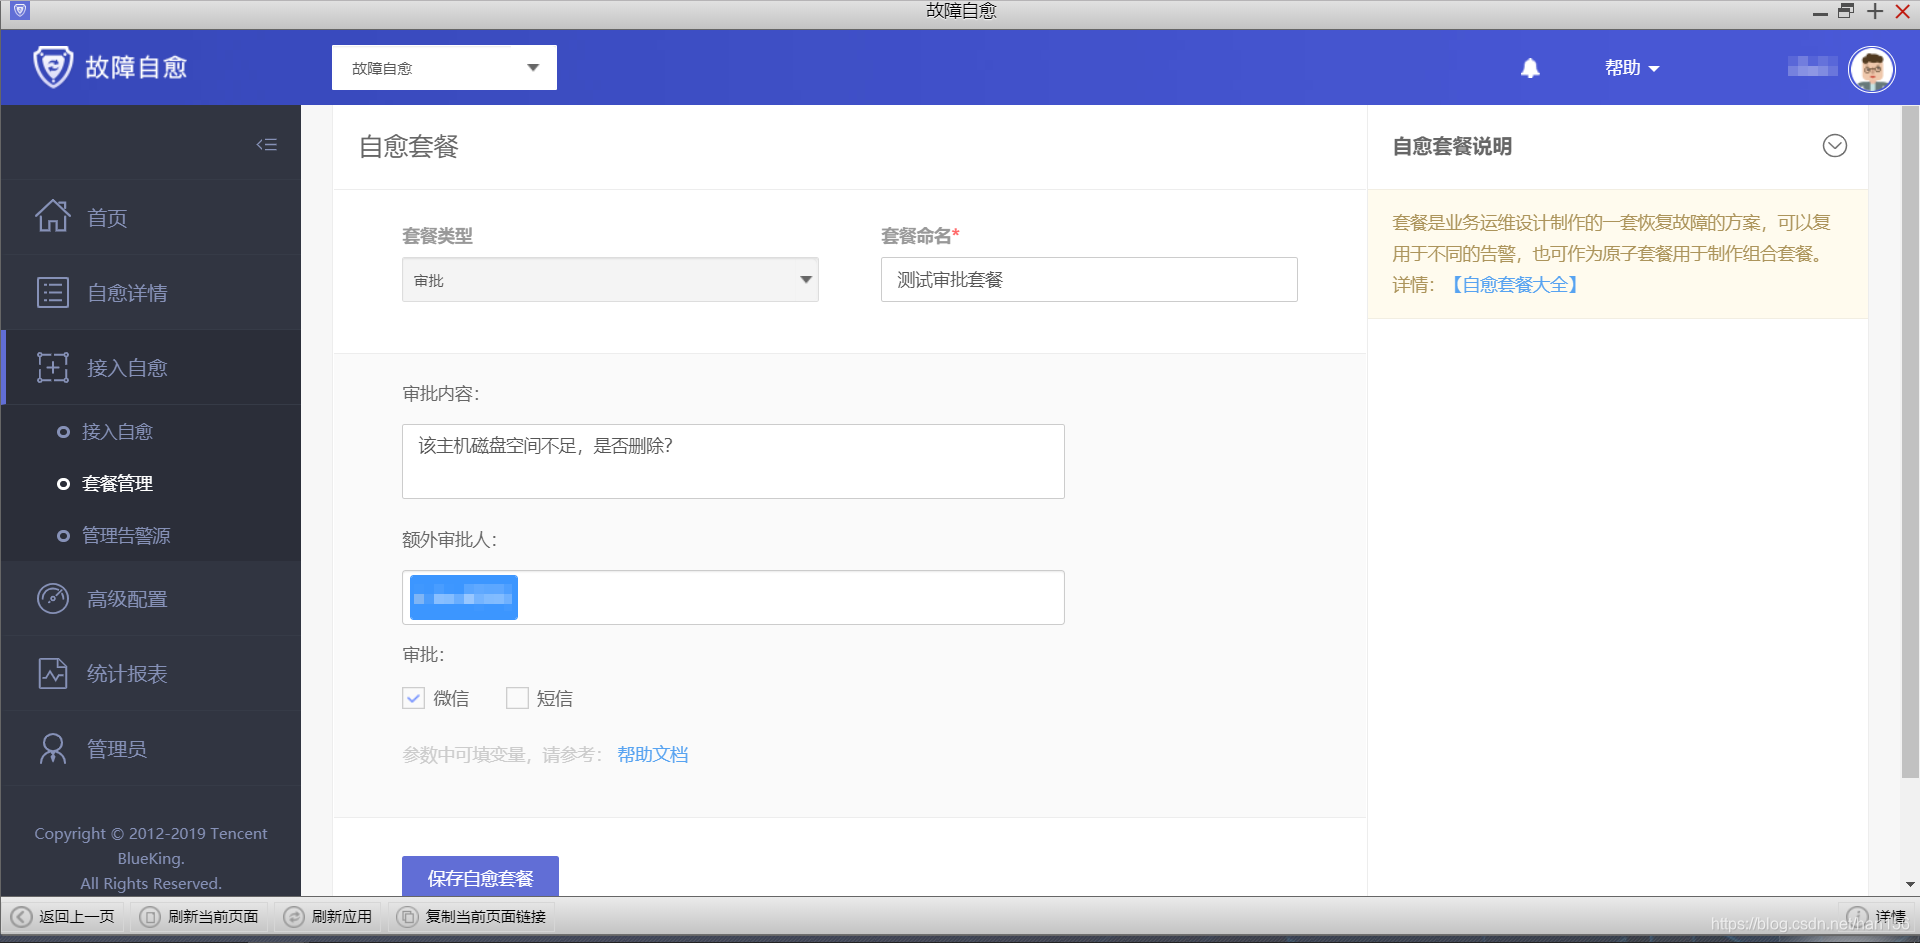Open the 接入自愈 submenu item

(x=117, y=432)
